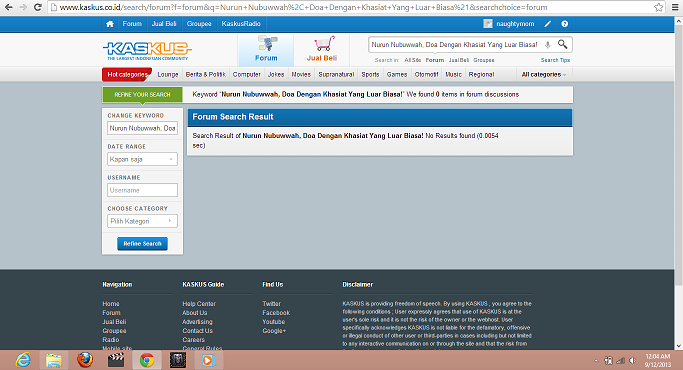
Task: Open Date Range Kapan saja dropdown
Action: pos(142,159)
